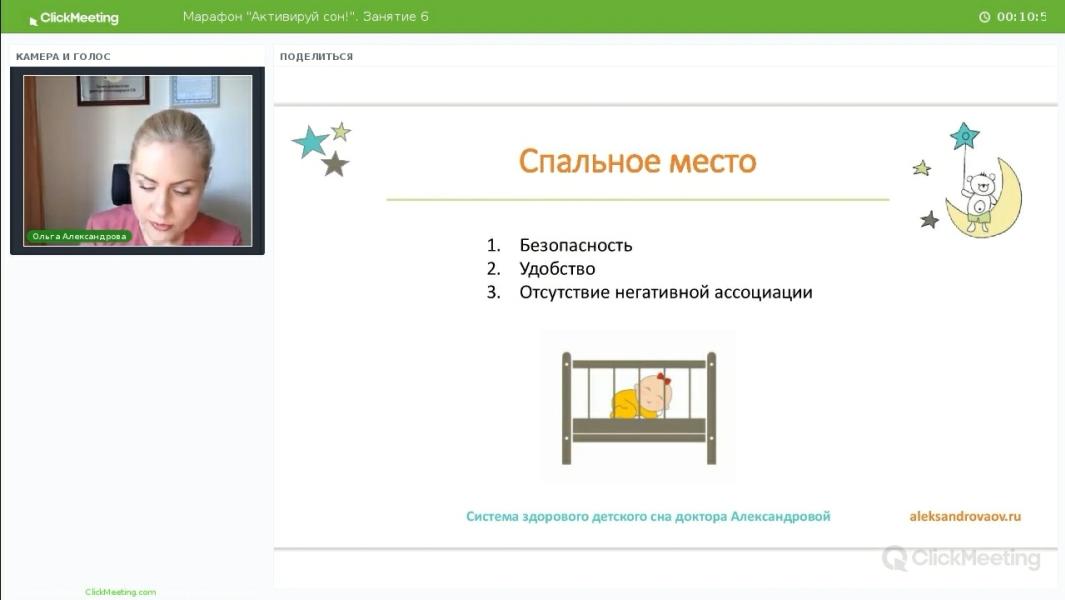Open the "Камера и голос" panel header
The width and height of the screenshot is (1065, 600).
[x=63, y=57]
